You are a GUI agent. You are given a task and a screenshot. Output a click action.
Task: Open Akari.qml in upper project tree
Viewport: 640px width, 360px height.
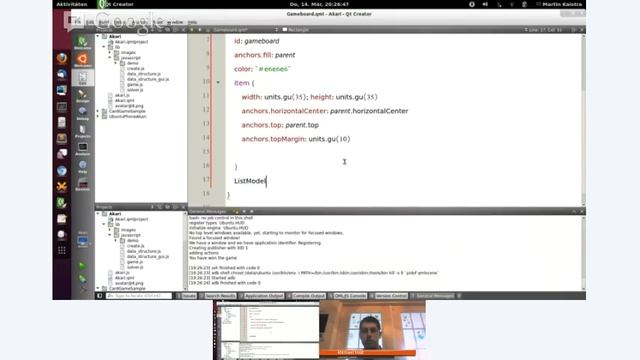tap(124, 100)
